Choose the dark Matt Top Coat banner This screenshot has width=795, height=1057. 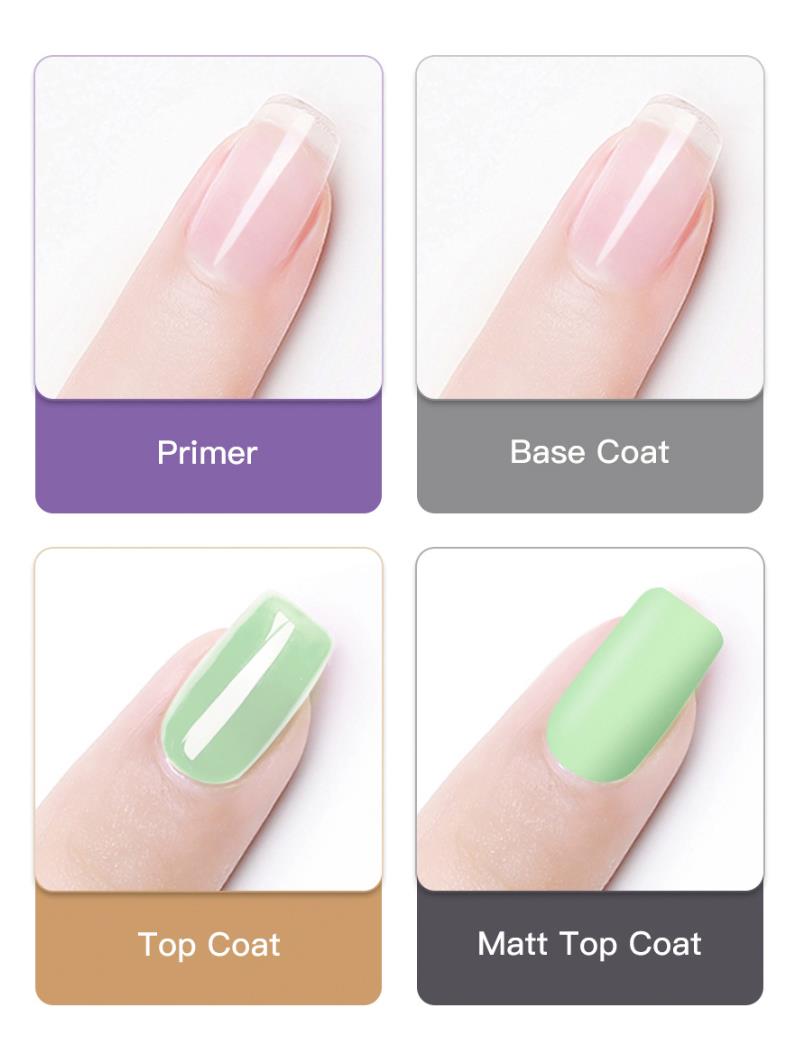[590, 947]
